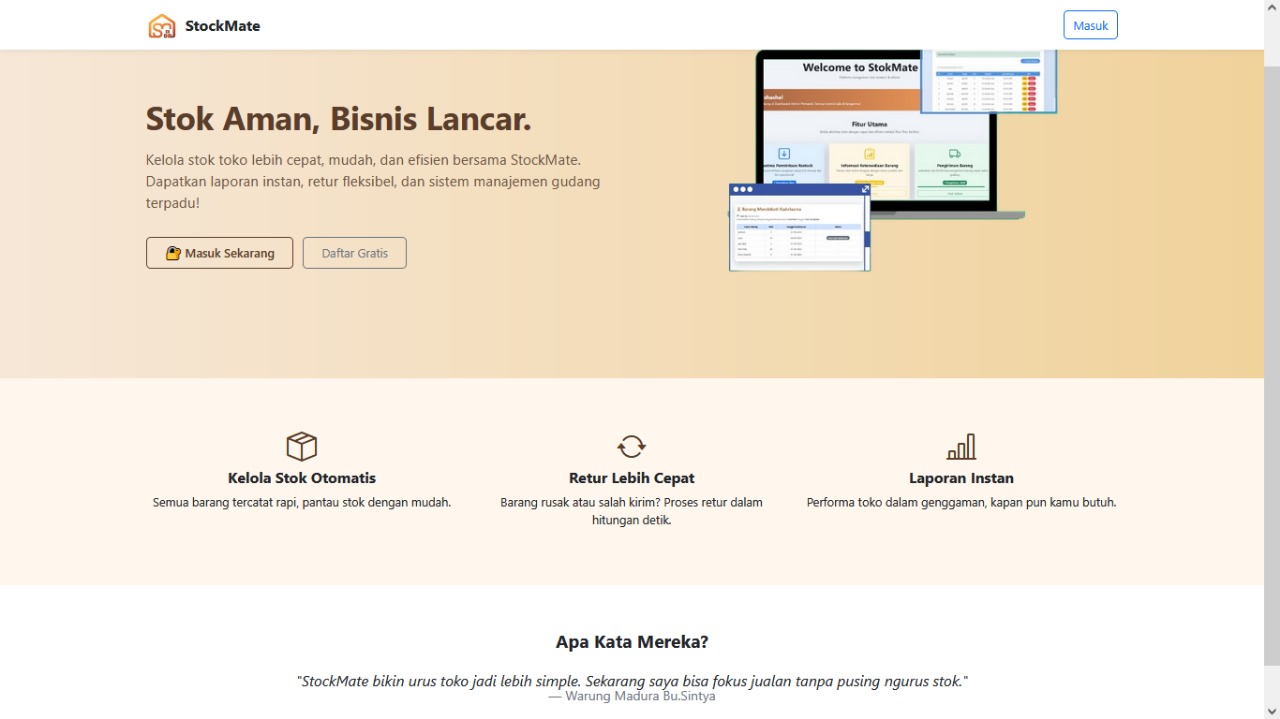Click the Stok Aman, Bisnis Lancar headline

tap(338, 119)
